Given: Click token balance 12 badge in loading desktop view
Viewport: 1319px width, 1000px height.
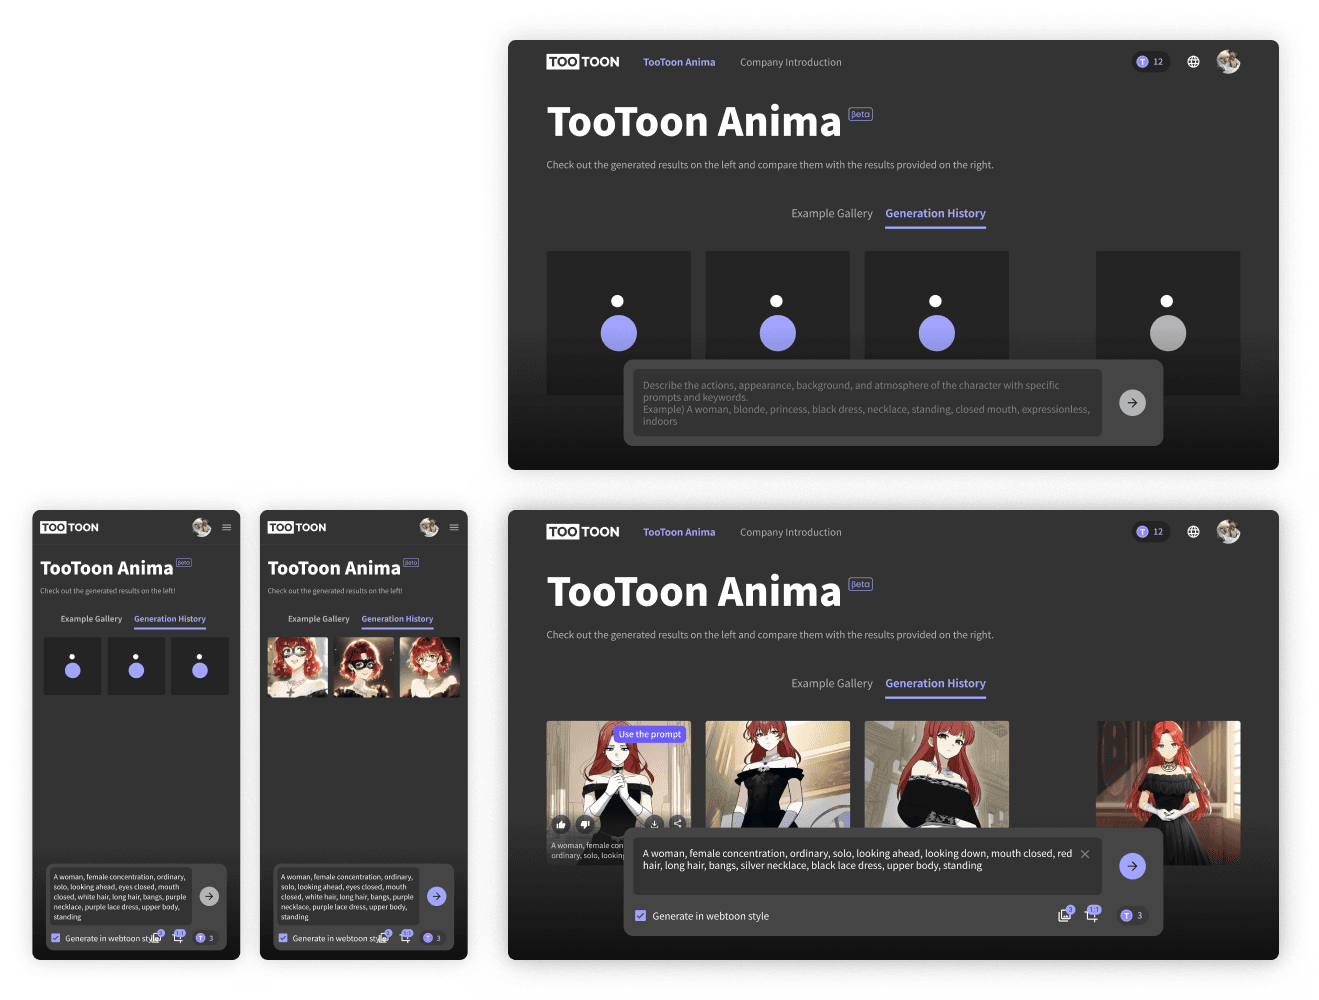Looking at the screenshot, I should click(1150, 62).
